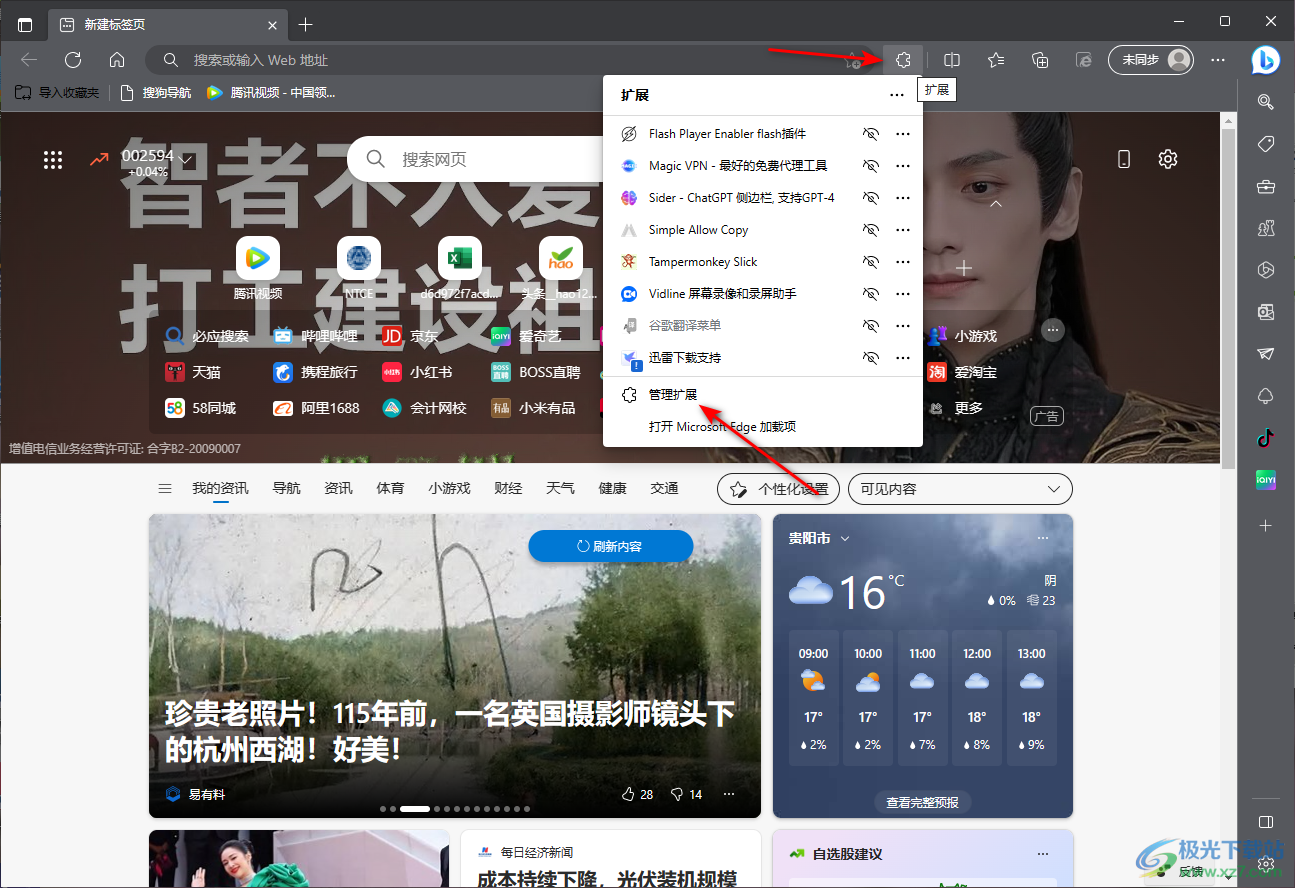Open a new browser tab with plus
Screen dimensions: 1295x888
point(306,24)
